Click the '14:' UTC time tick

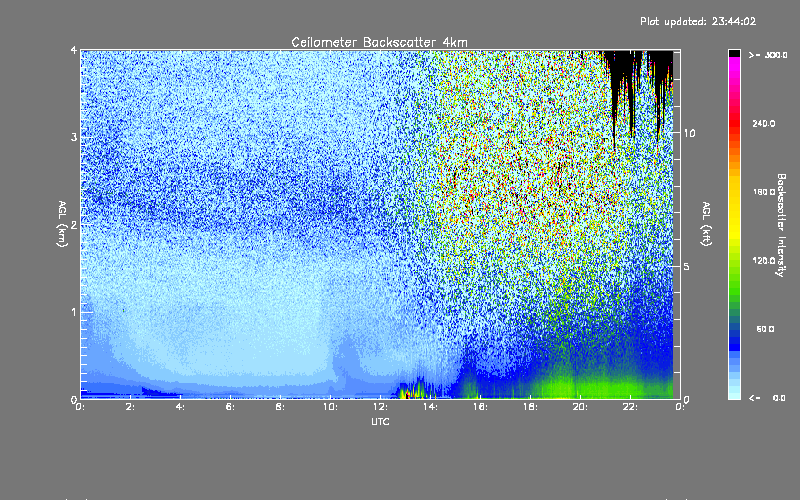coord(430,407)
